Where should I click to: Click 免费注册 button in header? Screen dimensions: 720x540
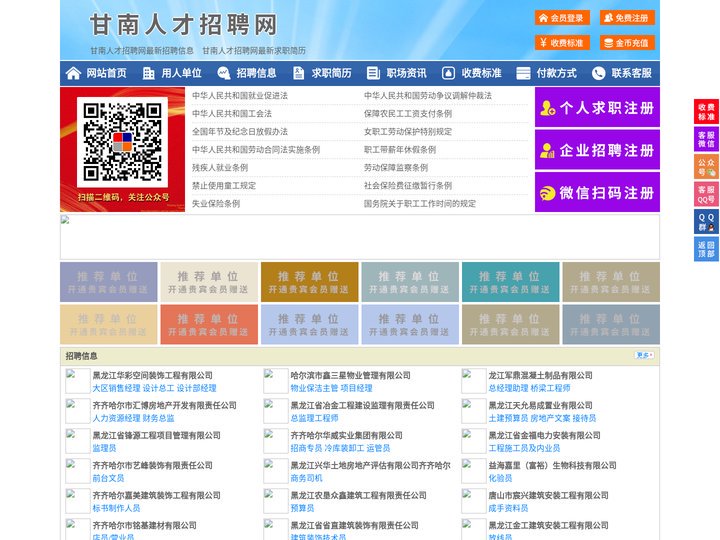627,18
